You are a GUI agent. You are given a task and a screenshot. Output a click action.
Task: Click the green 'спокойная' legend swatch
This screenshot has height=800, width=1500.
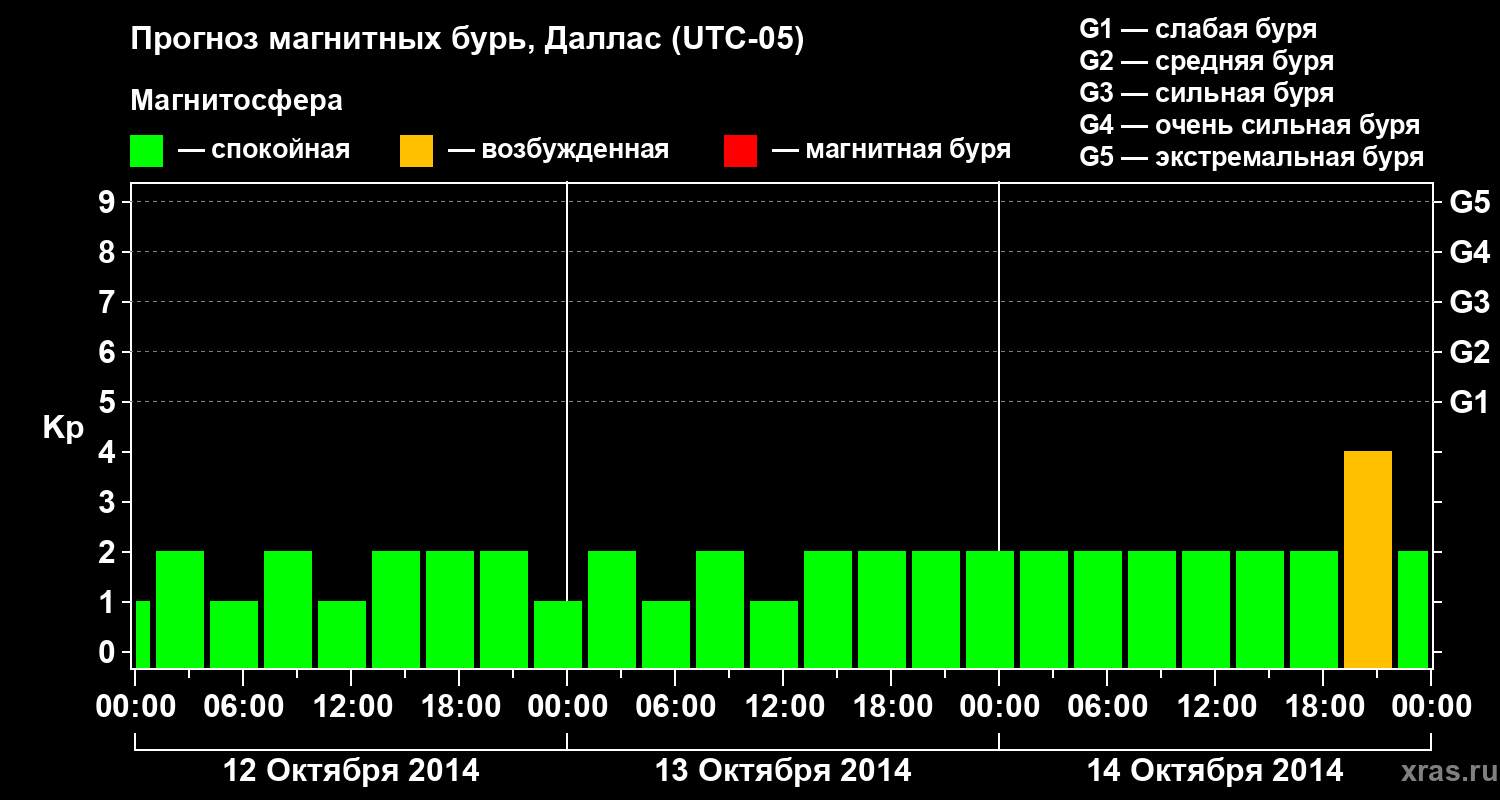point(146,151)
